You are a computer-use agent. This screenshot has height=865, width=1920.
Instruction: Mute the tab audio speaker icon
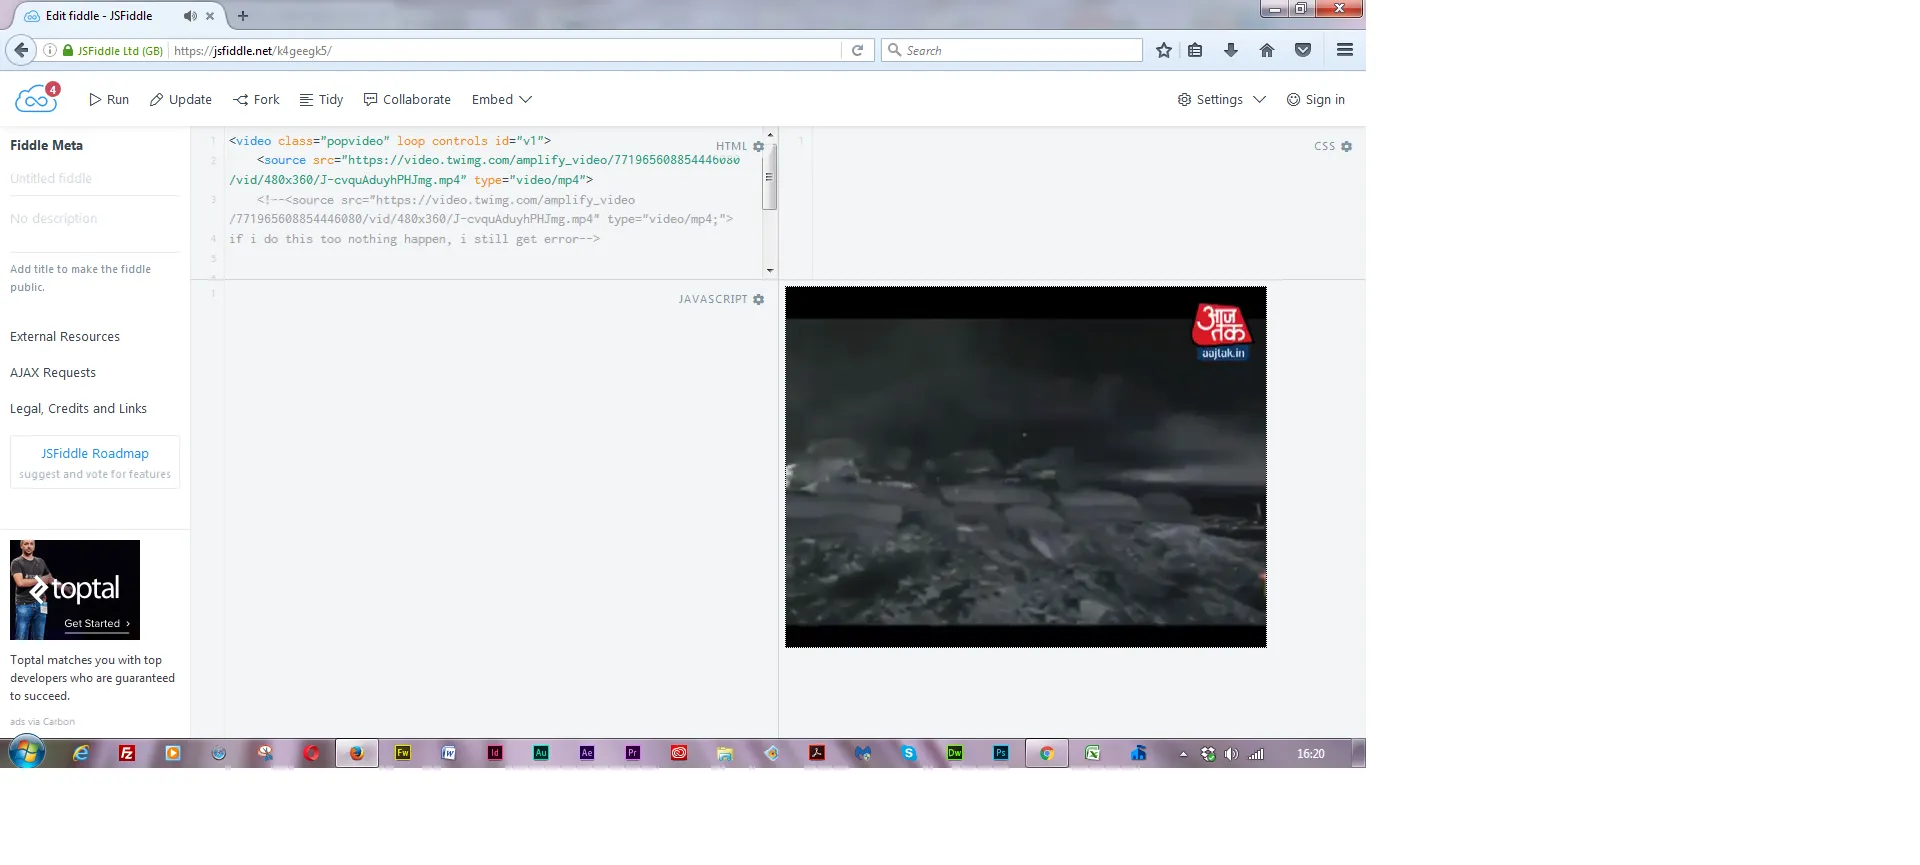190,16
